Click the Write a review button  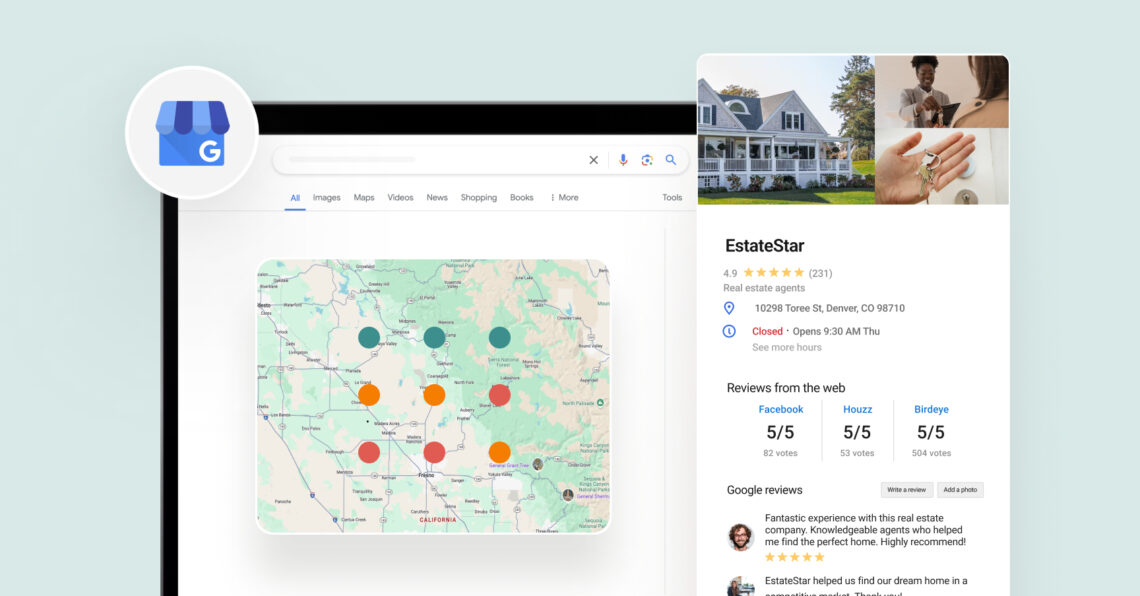[907, 490]
